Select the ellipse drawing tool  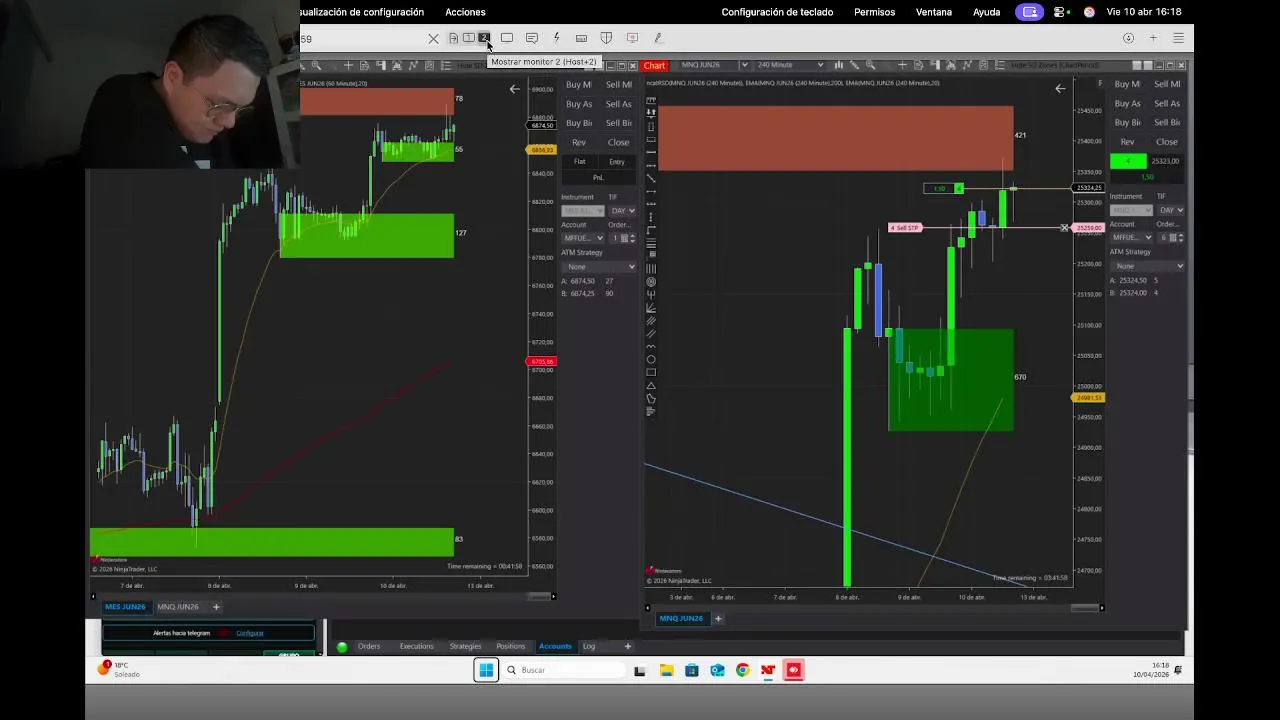[651, 359]
